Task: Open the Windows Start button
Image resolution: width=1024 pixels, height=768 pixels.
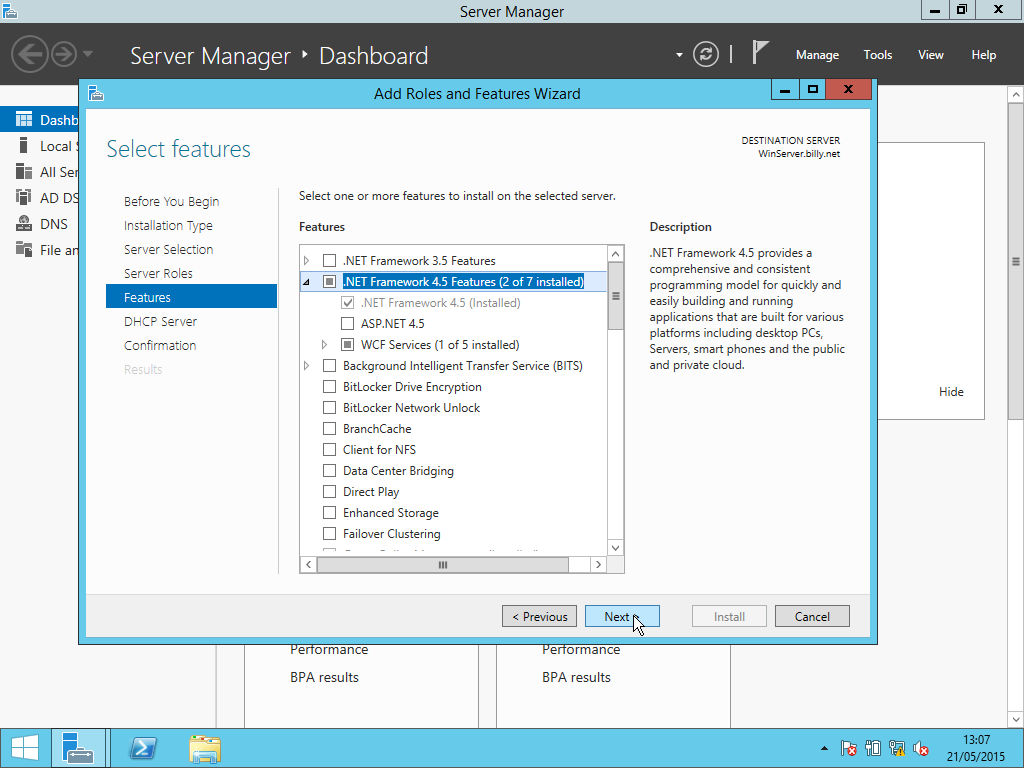Action: [x=25, y=748]
